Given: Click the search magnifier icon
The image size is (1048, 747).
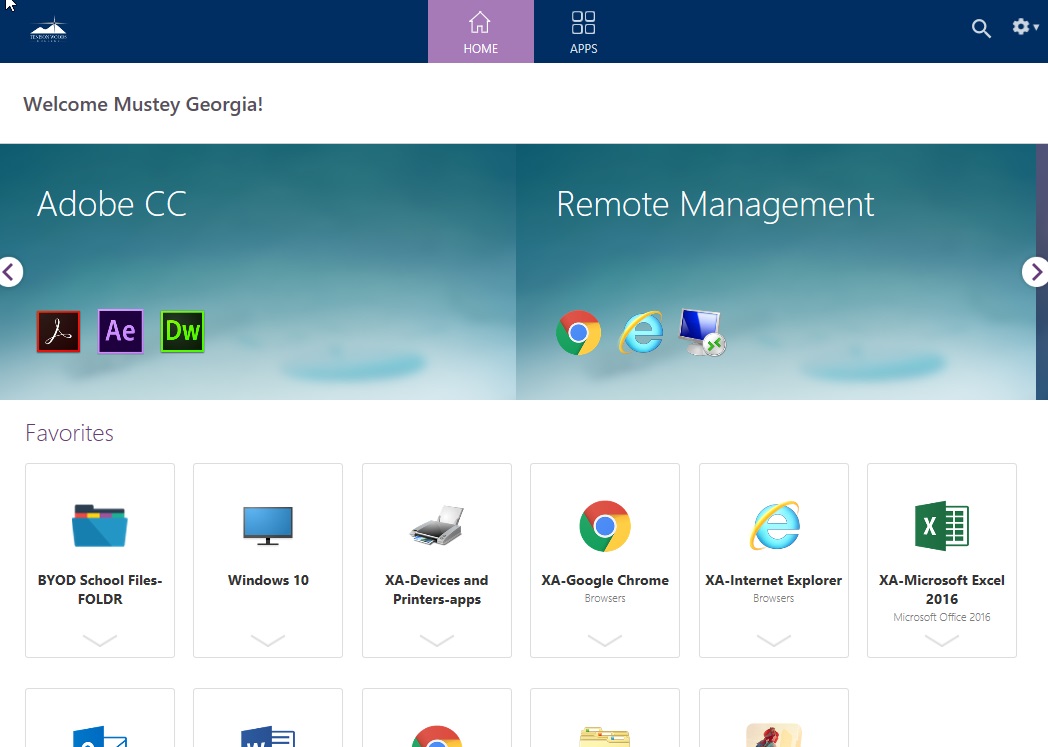Looking at the screenshot, I should pyautogui.click(x=981, y=28).
